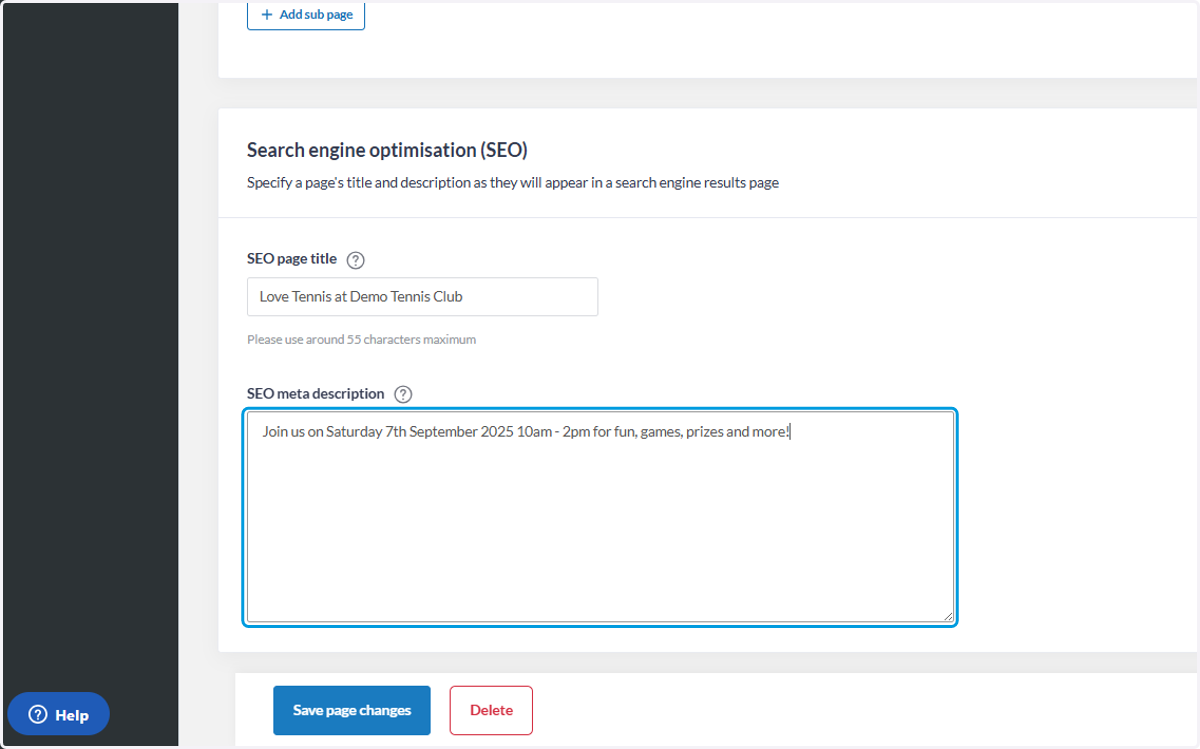Click inside the SEO meta description textarea
This screenshot has width=1200, height=749.
coord(600,517)
